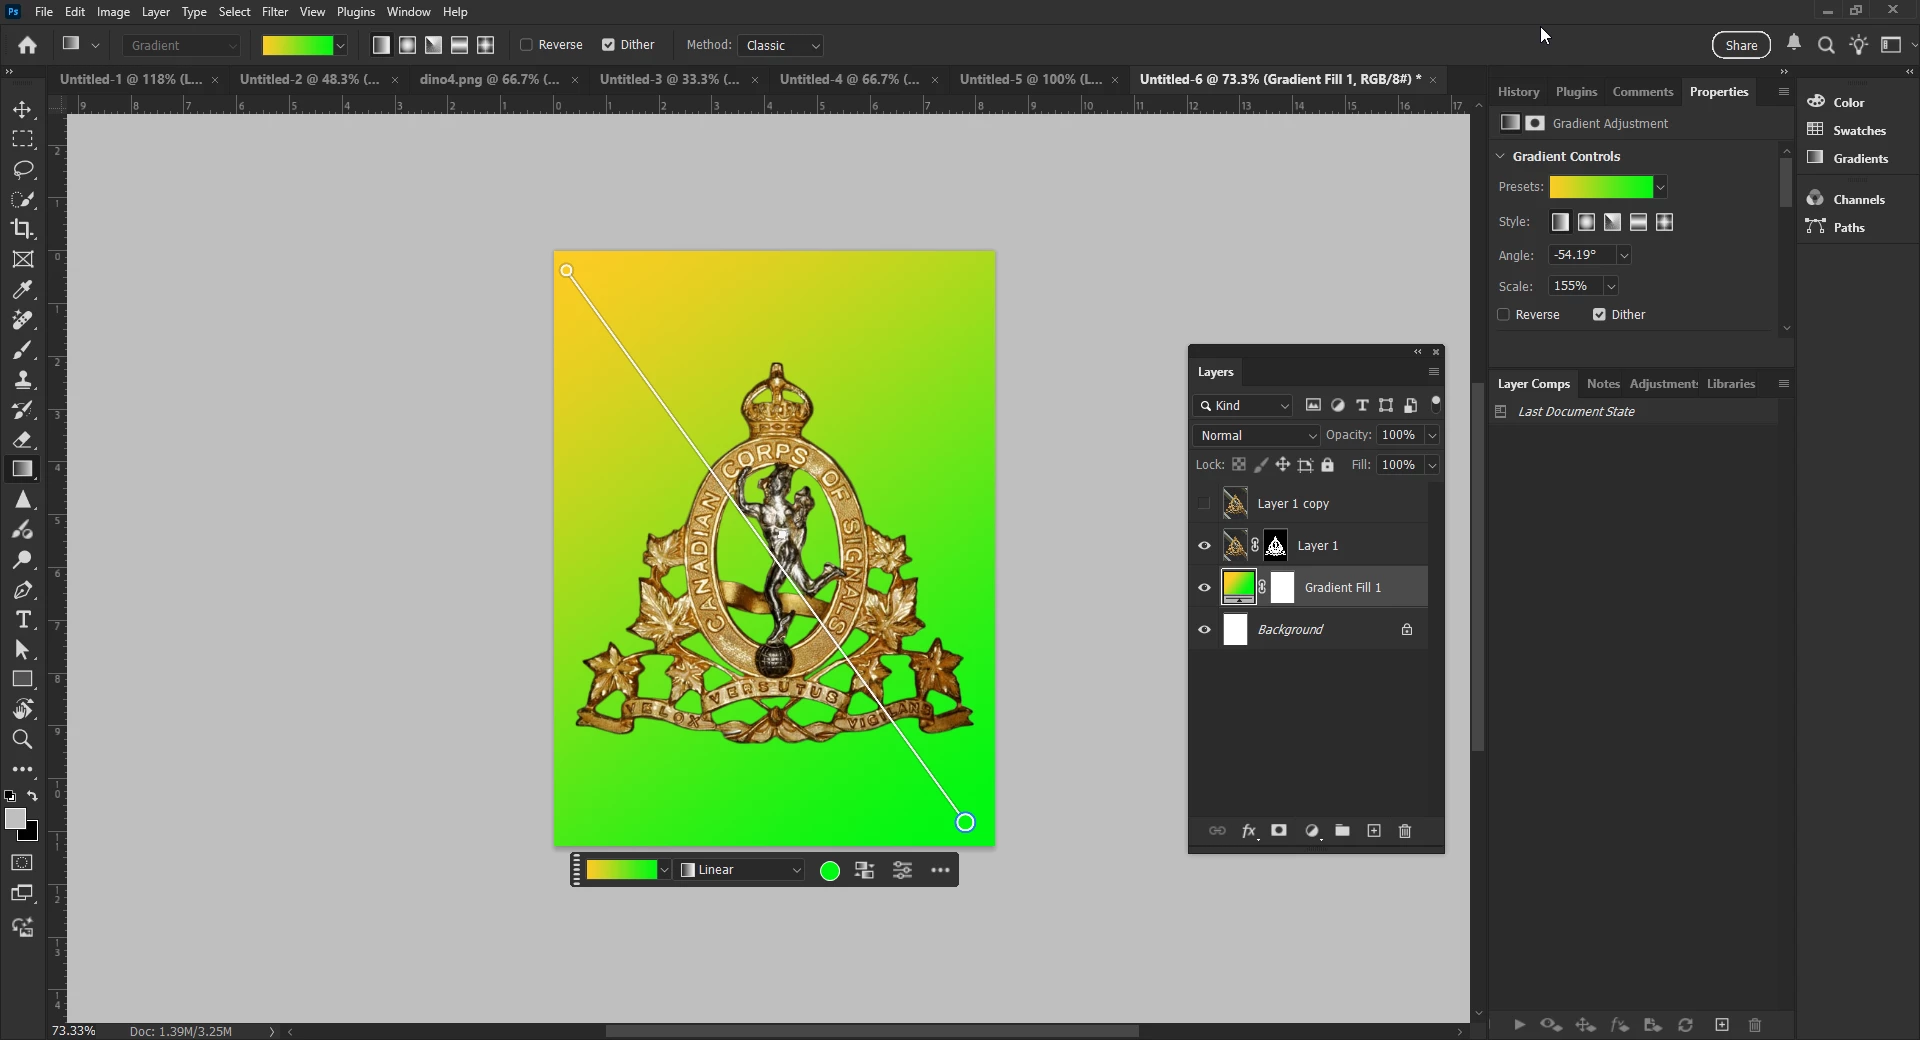This screenshot has height=1040, width=1920.
Task: Toggle Dither in Properties panel
Action: [x=1599, y=315]
